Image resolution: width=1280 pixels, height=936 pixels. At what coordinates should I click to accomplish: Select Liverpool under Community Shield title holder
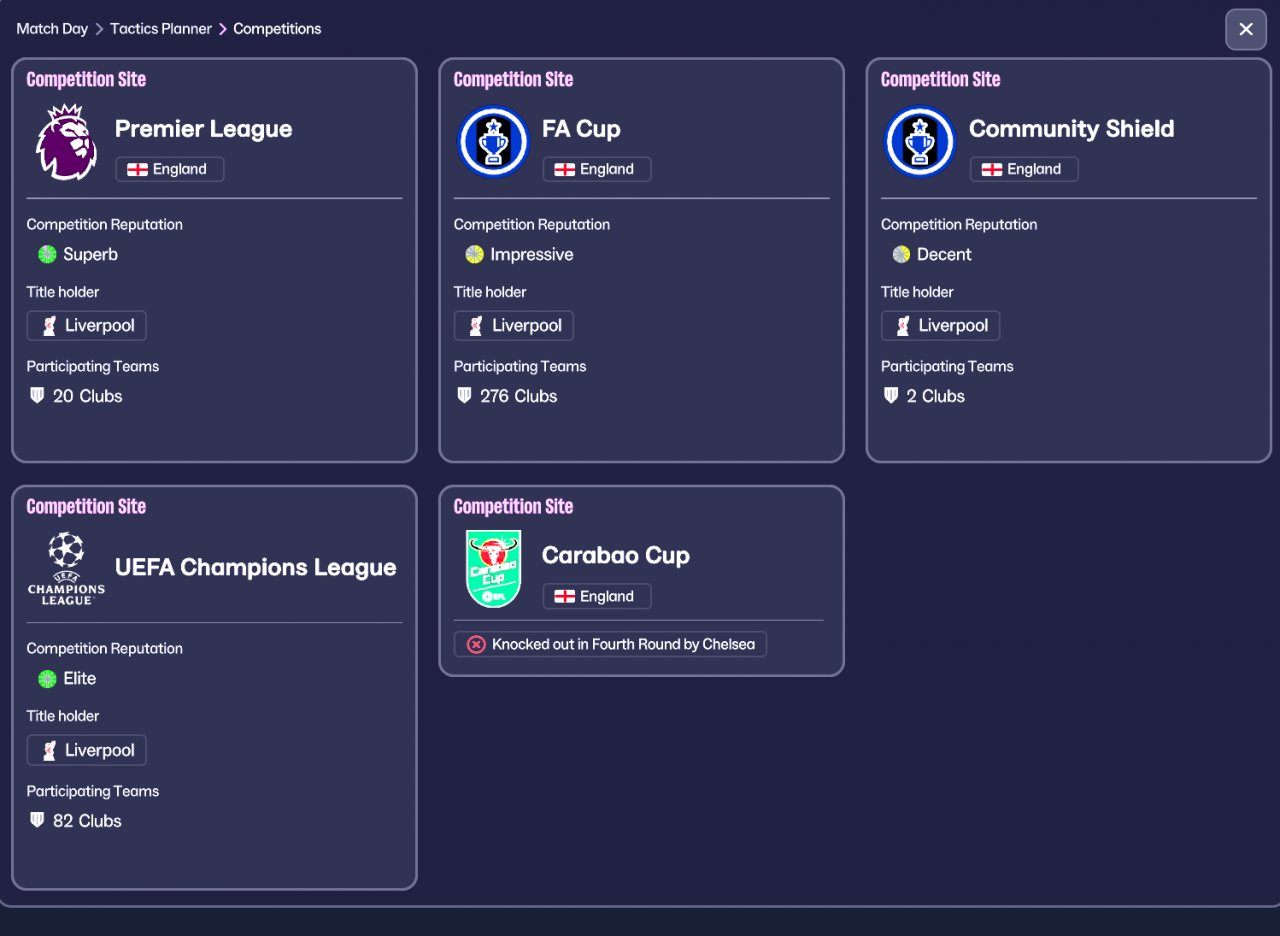(x=941, y=326)
